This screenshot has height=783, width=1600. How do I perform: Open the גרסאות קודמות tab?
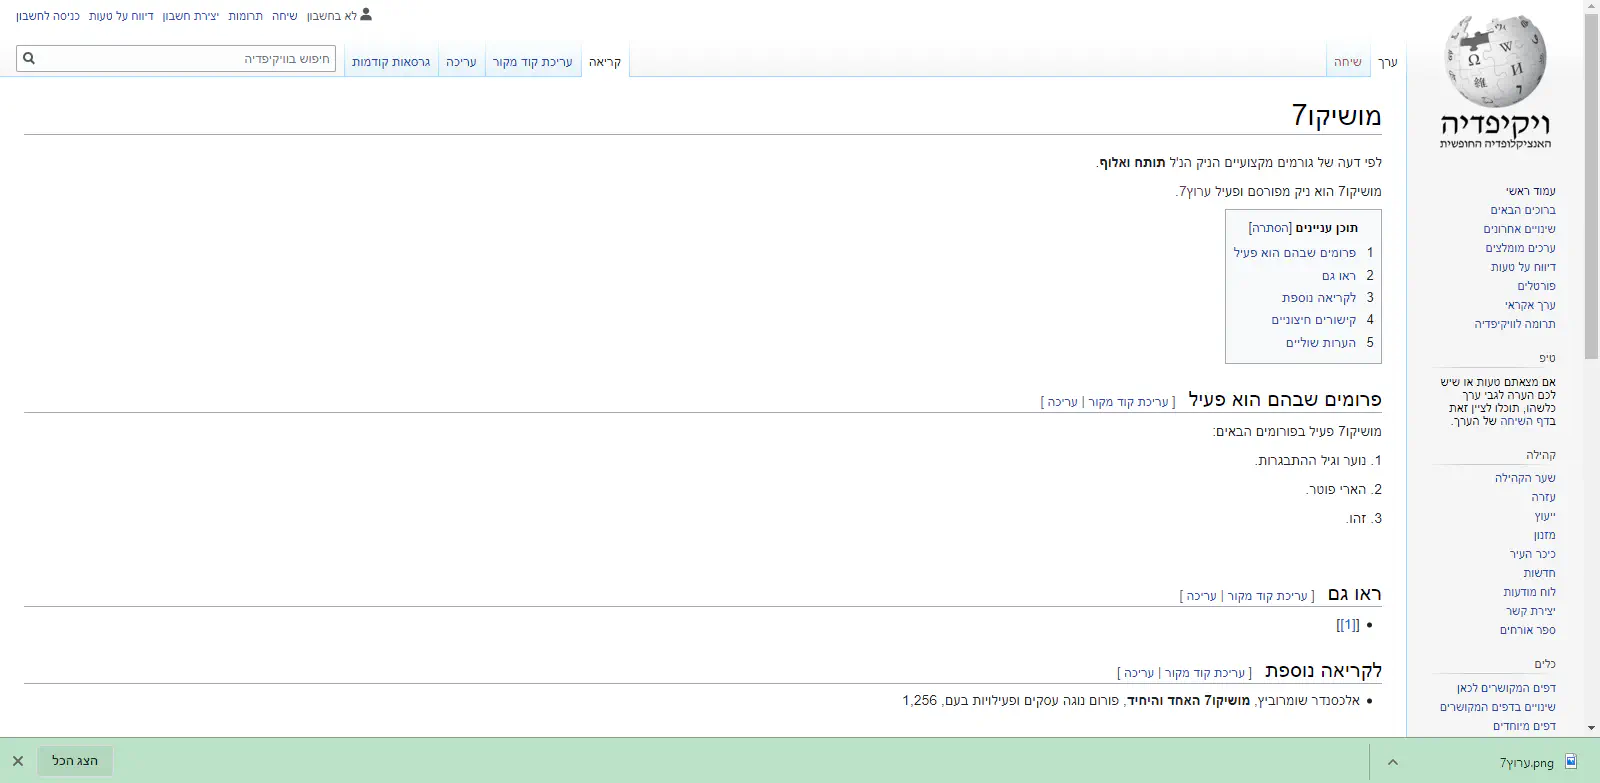tap(391, 62)
